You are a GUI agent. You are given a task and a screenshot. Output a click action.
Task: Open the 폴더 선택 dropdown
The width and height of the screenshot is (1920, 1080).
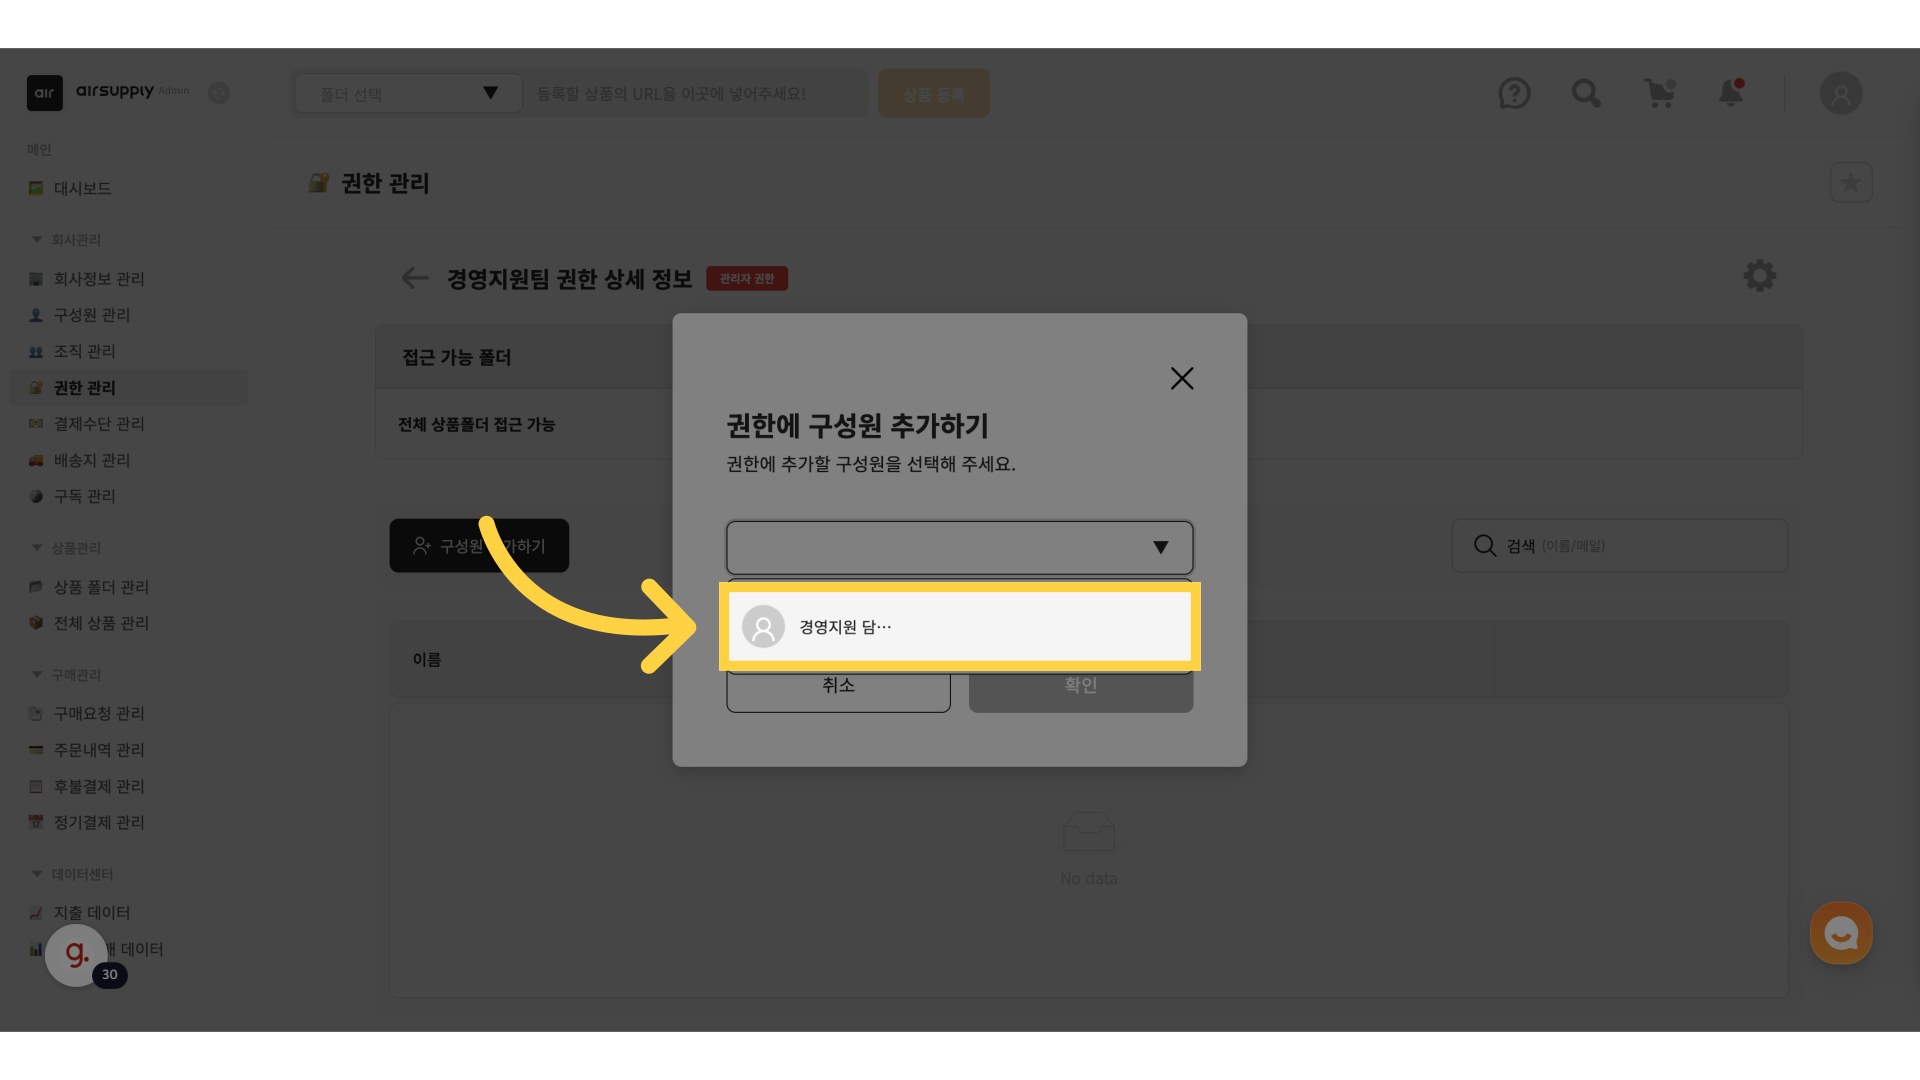(408, 94)
